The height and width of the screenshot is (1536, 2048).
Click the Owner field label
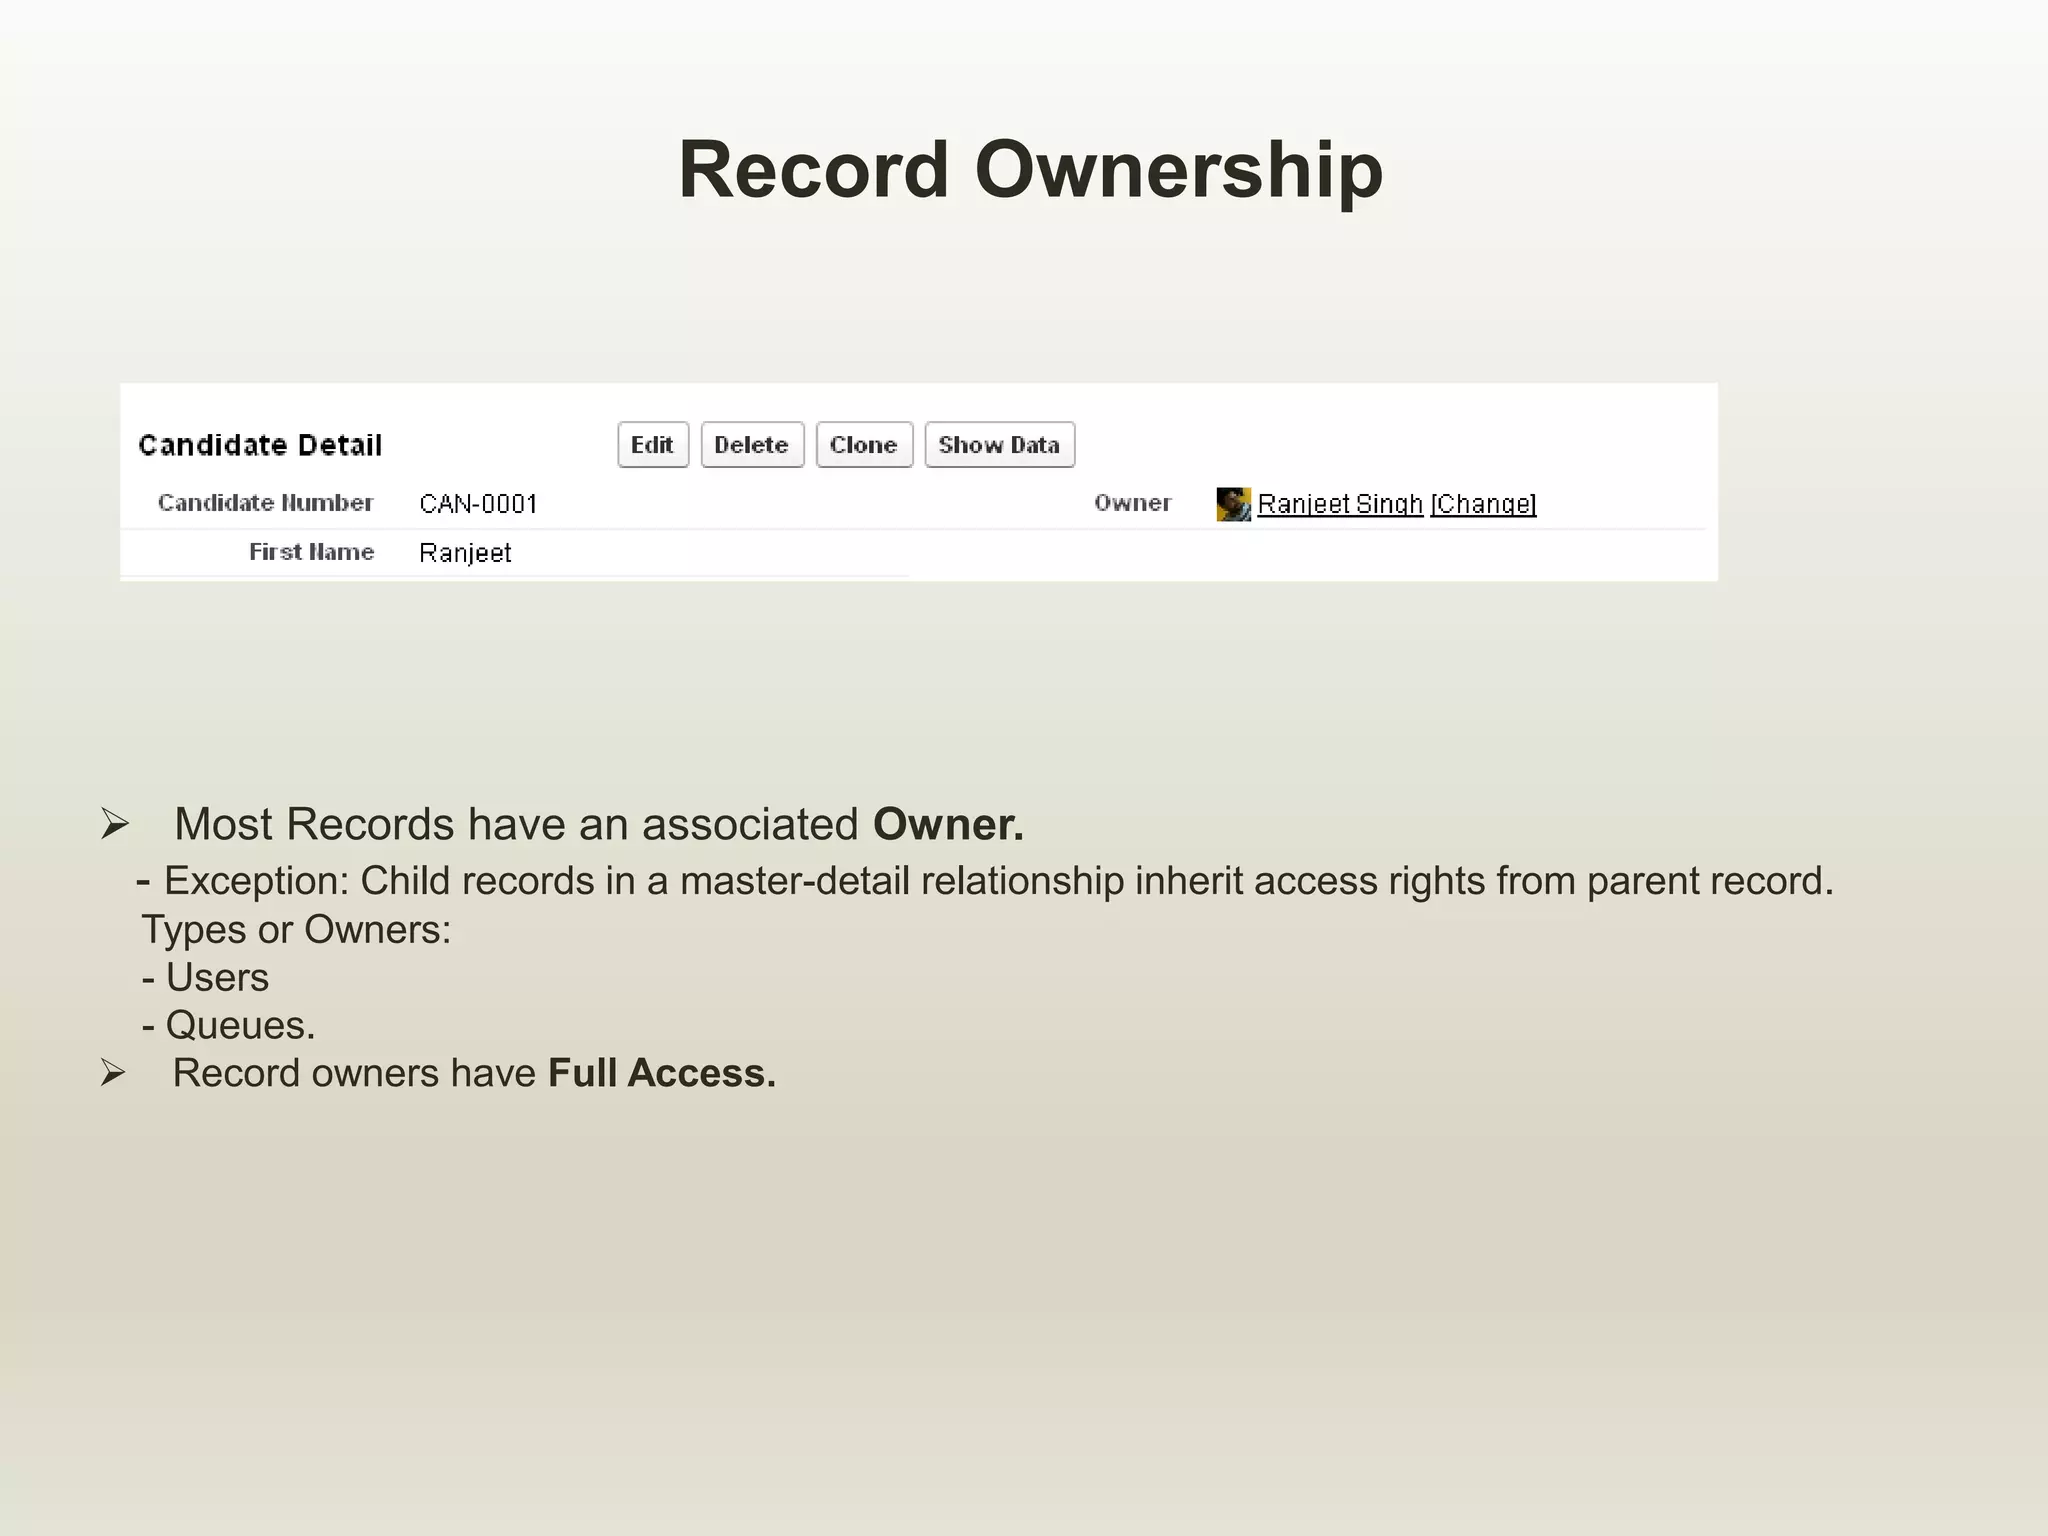coord(1132,503)
